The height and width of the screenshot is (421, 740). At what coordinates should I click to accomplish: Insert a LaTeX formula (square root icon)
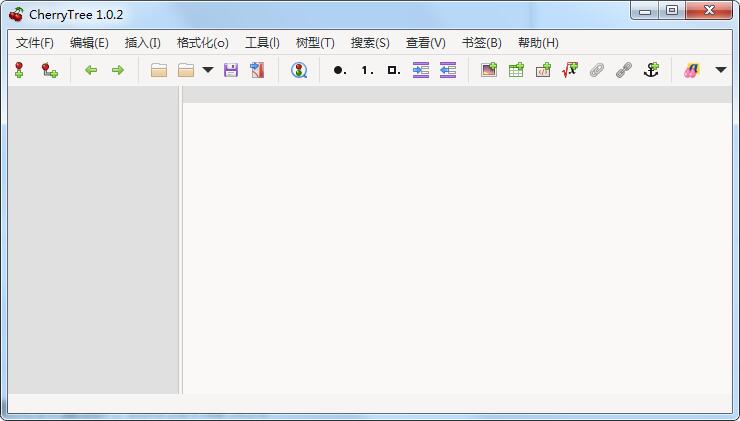tap(570, 70)
